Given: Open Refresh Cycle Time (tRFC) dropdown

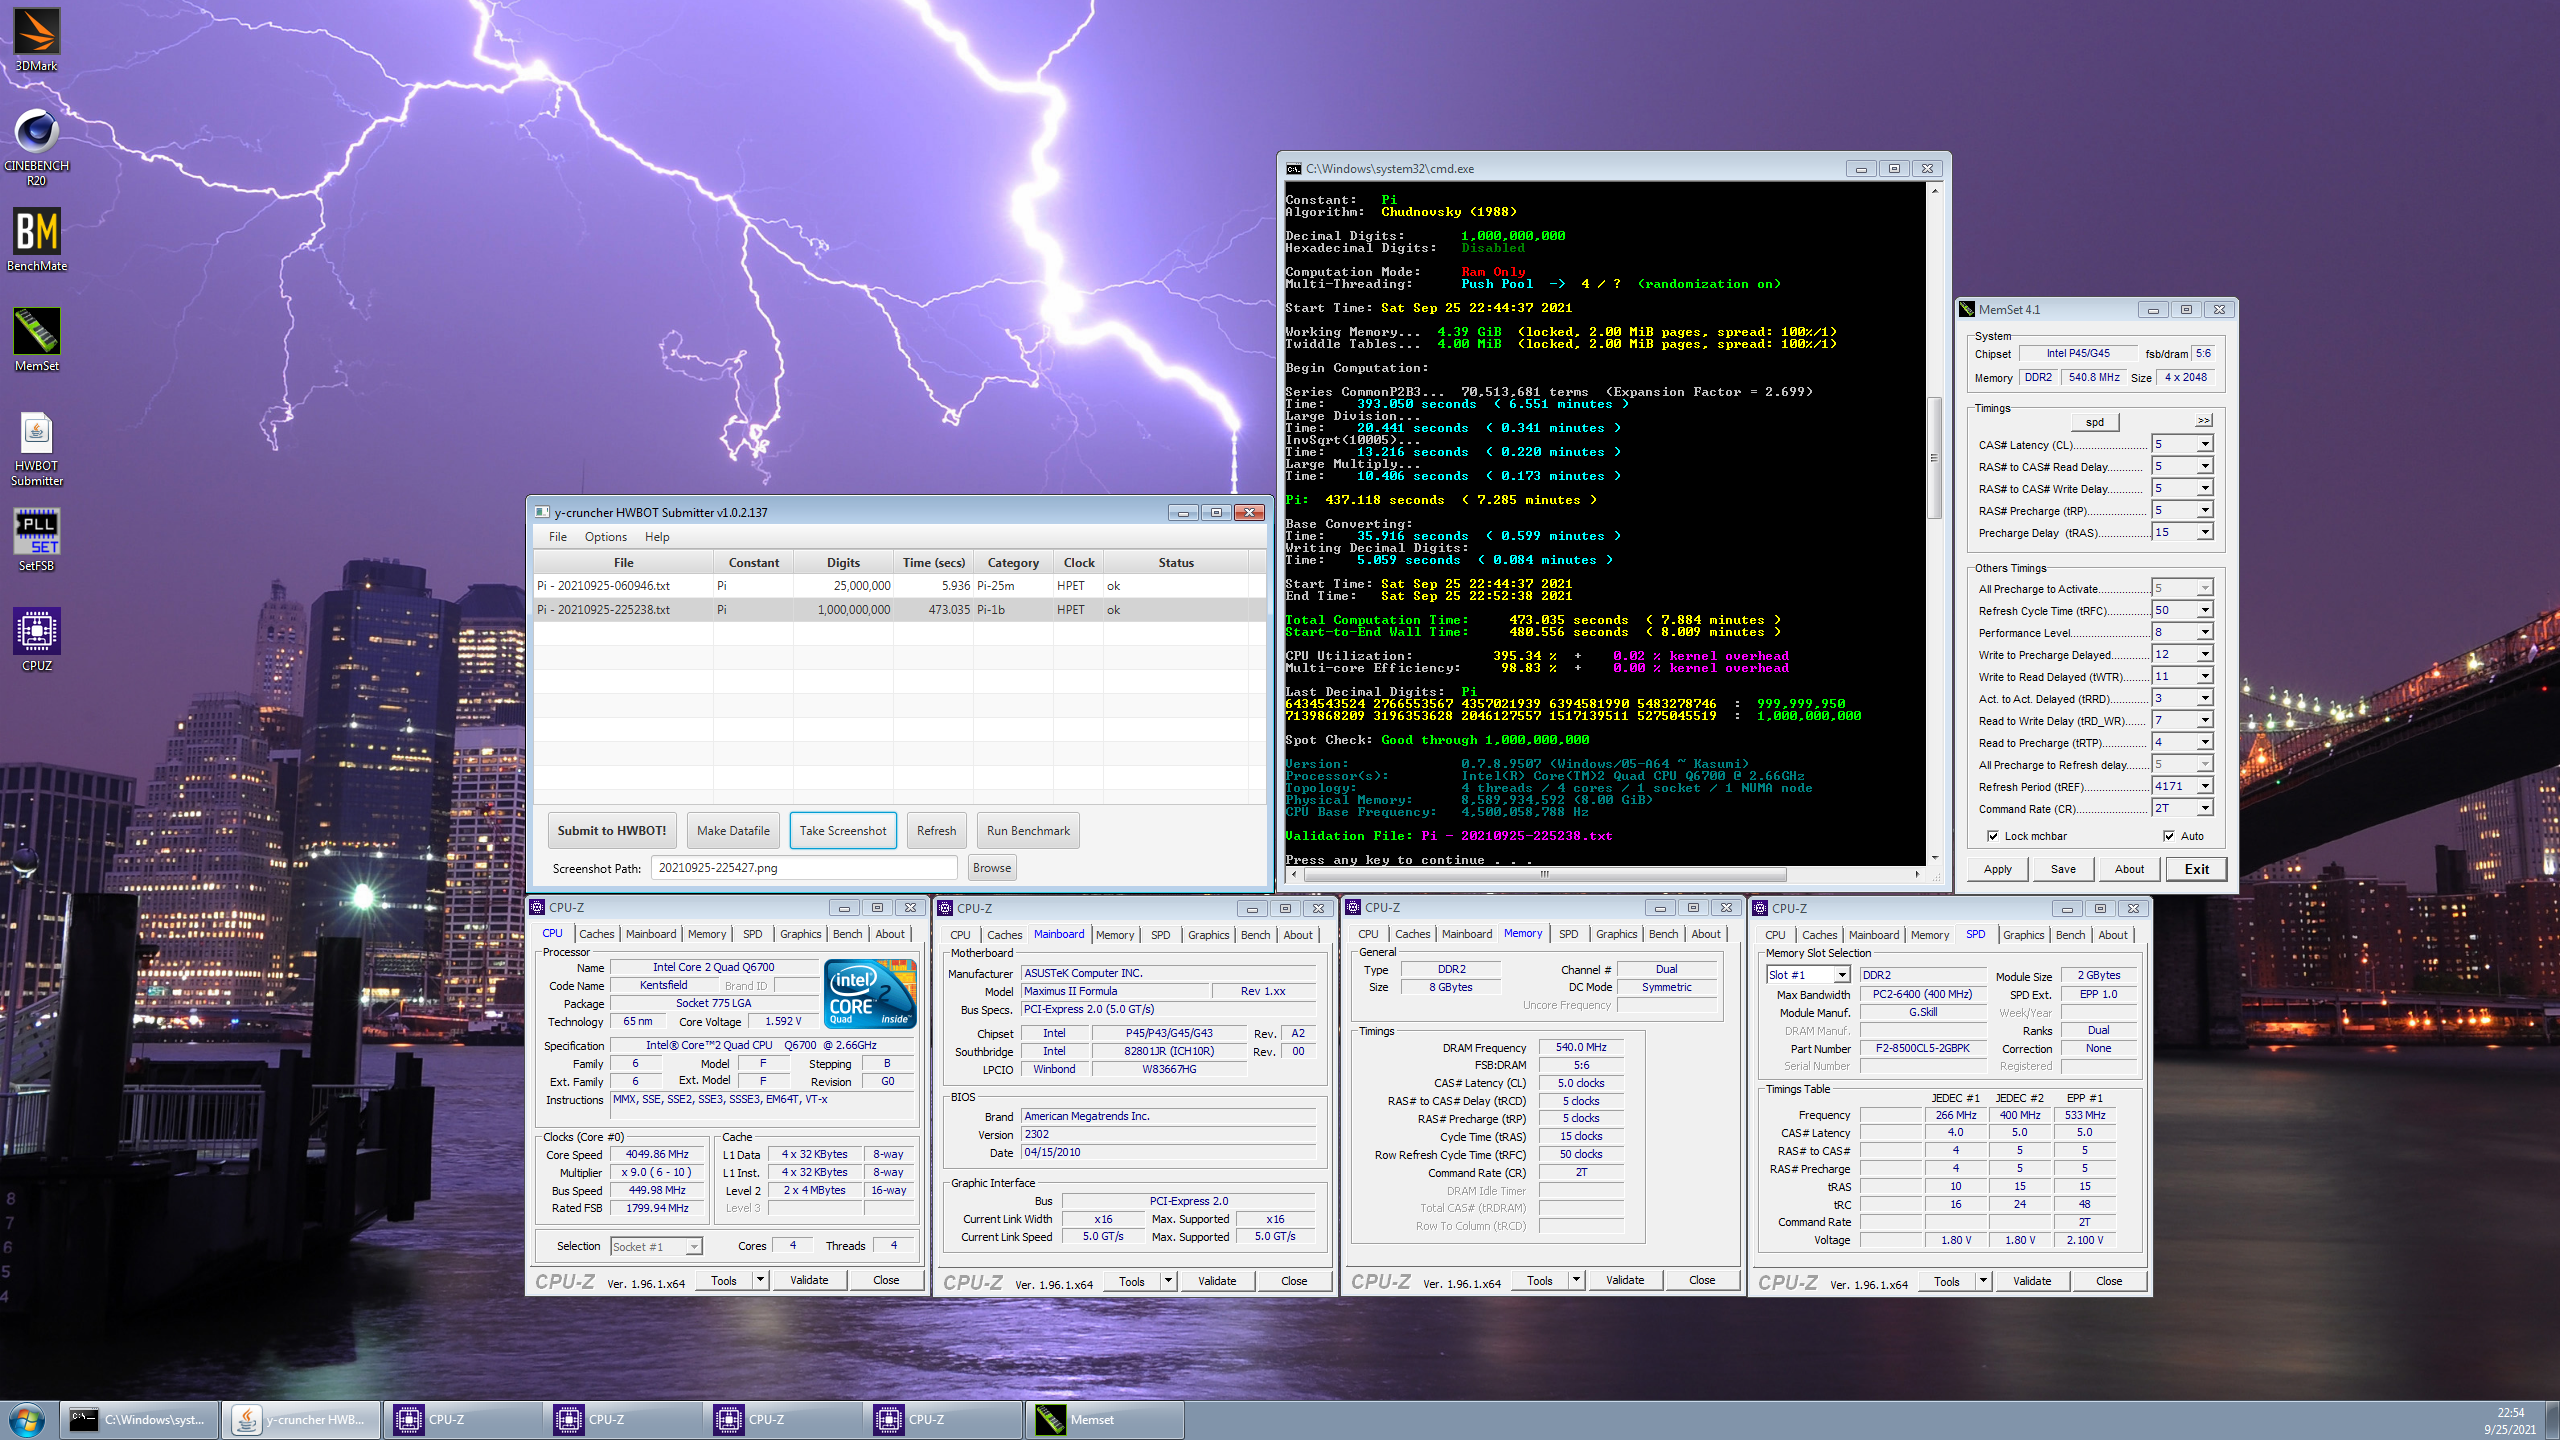Looking at the screenshot, I should click(x=2205, y=610).
